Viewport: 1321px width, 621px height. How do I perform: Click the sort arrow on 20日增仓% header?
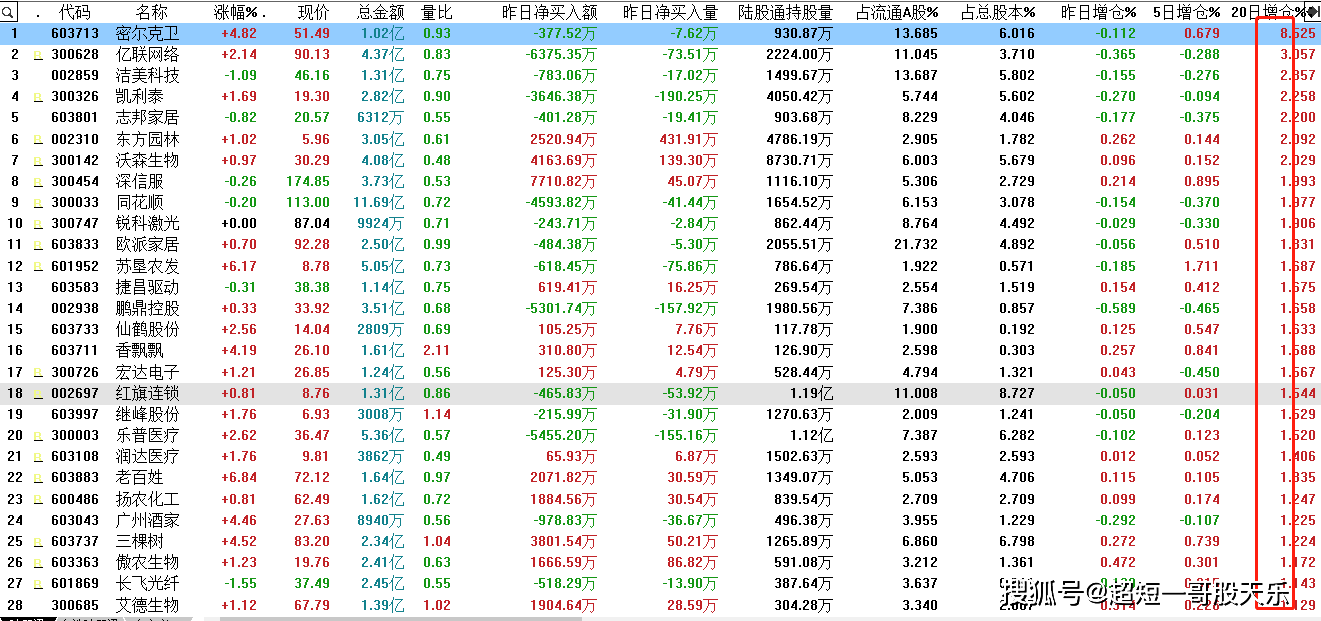point(1312,12)
